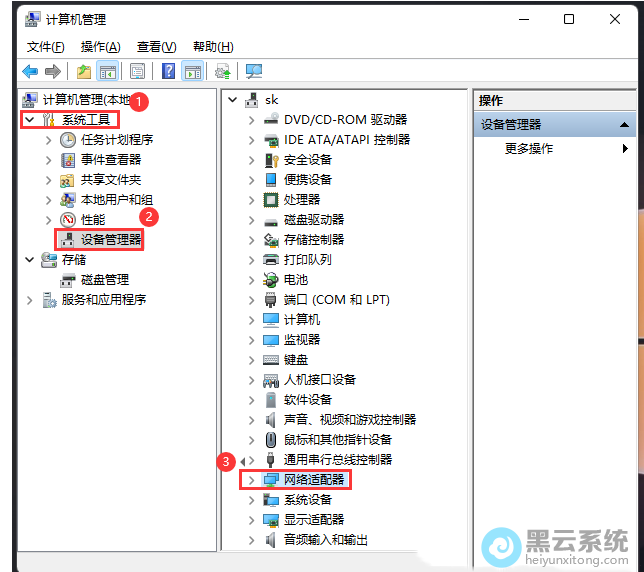Select 磁盘管理 under 存储
The height and width of the screenshot is (572, 644).
click(x=105, y=280)
